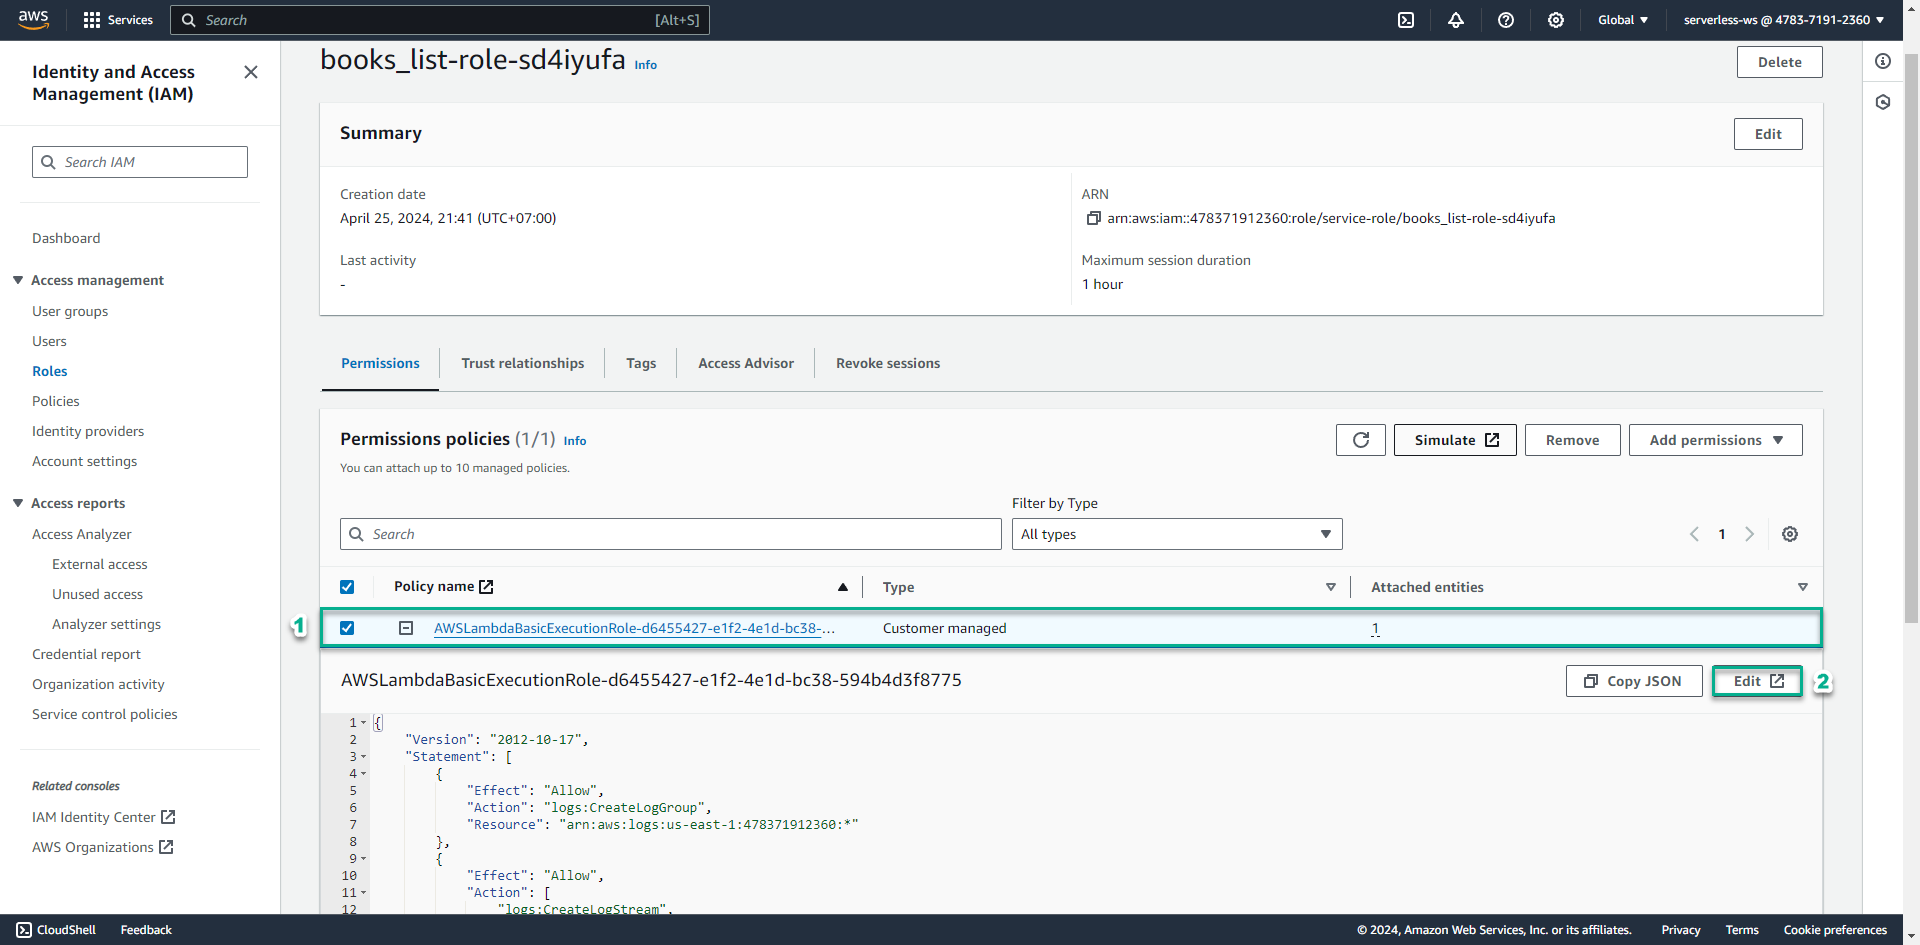Open Roles in the IAM sidebar
The width and height of the screenshot is (1920, 945).
click(x=50, y=371)
